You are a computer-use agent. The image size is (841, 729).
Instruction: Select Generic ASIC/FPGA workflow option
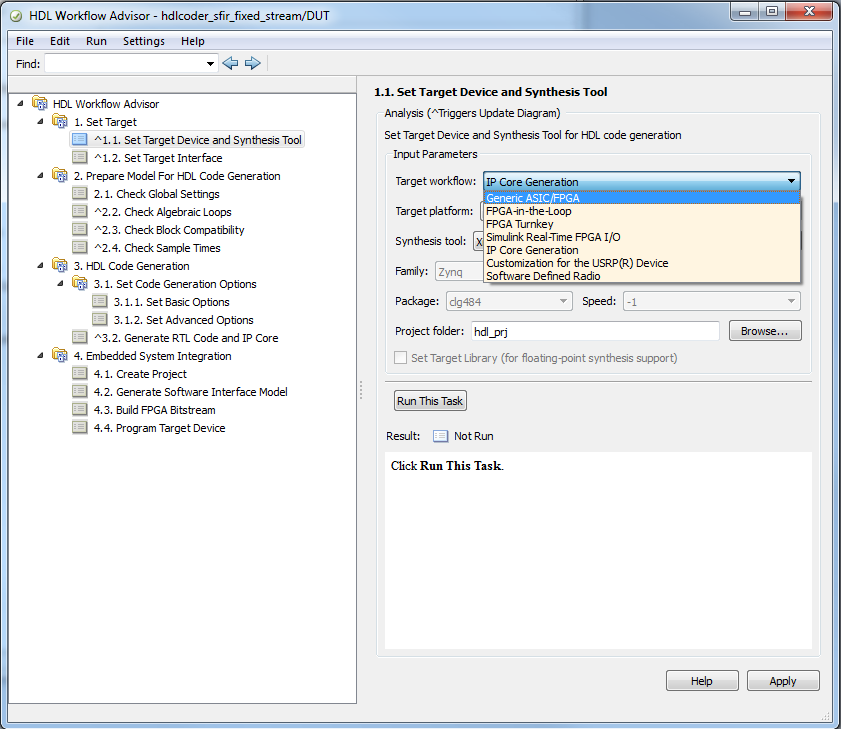click(x=641, y=198)
